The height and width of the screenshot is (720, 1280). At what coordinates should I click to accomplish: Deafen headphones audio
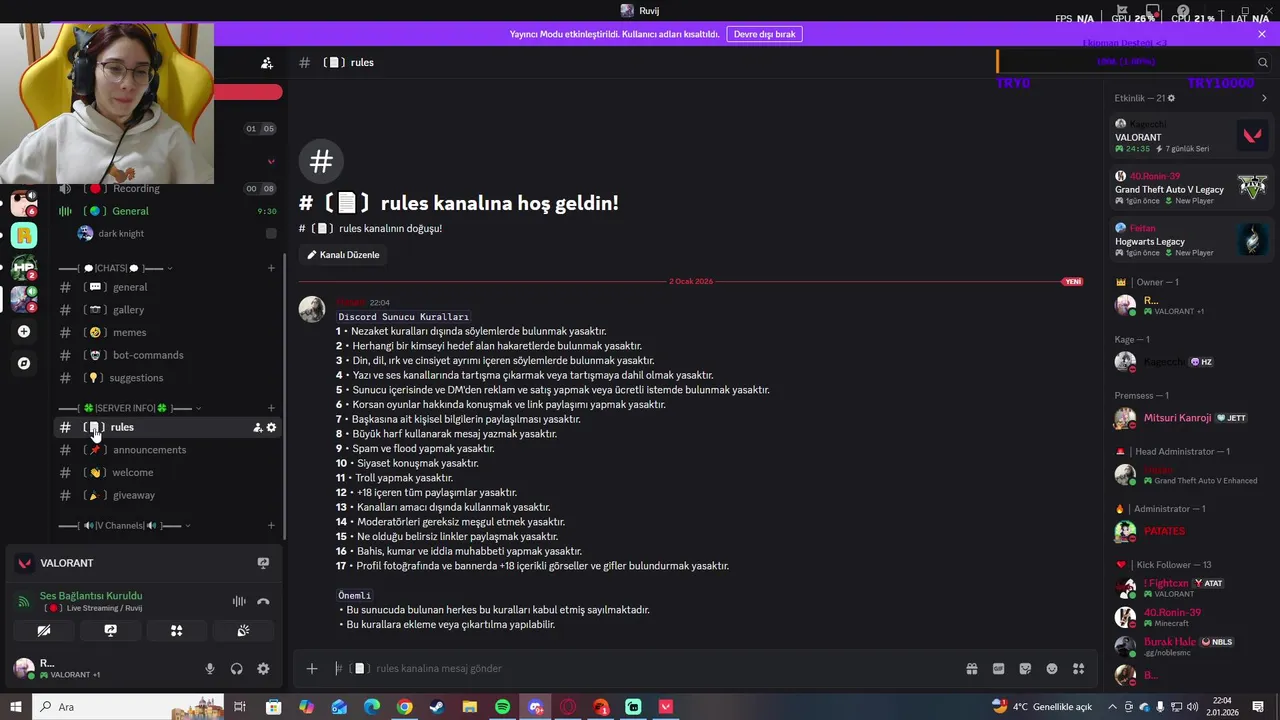coord(237,669)
